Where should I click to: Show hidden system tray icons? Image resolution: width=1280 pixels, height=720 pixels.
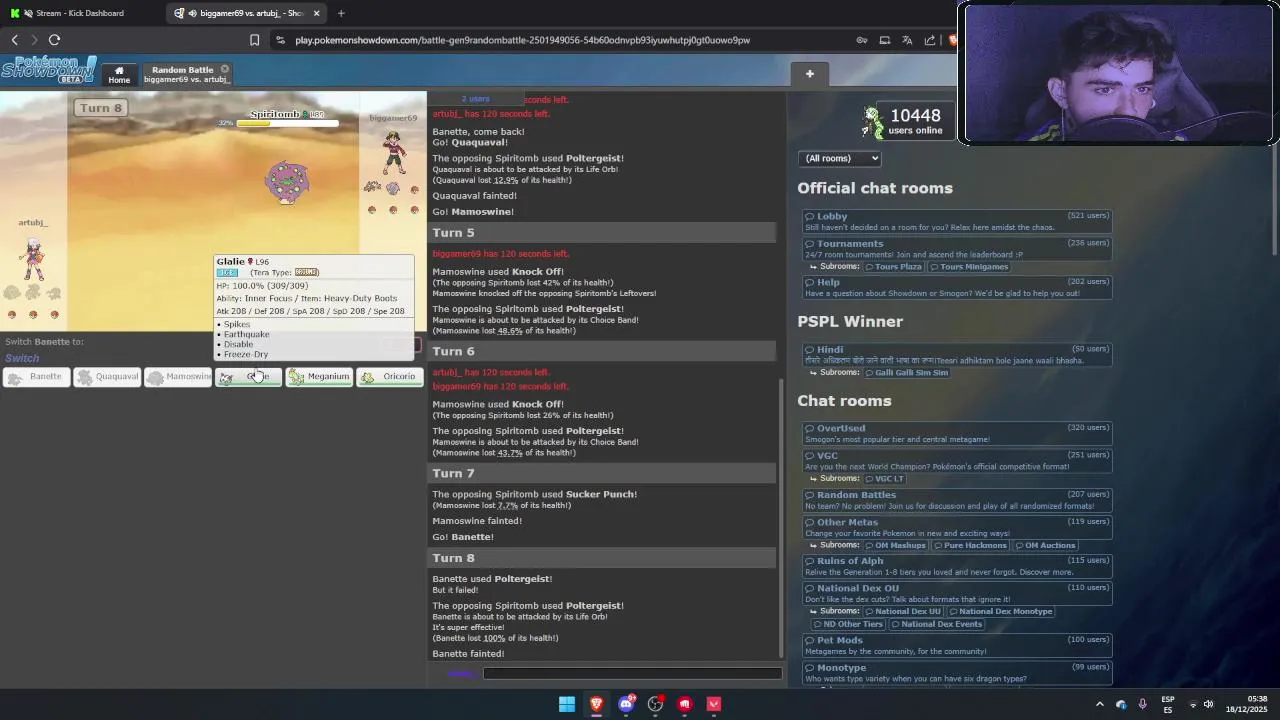1100,704
